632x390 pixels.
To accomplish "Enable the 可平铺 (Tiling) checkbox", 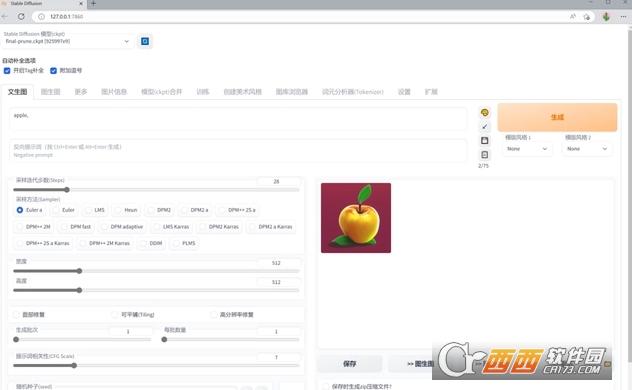I will click(x=115, y=314).
